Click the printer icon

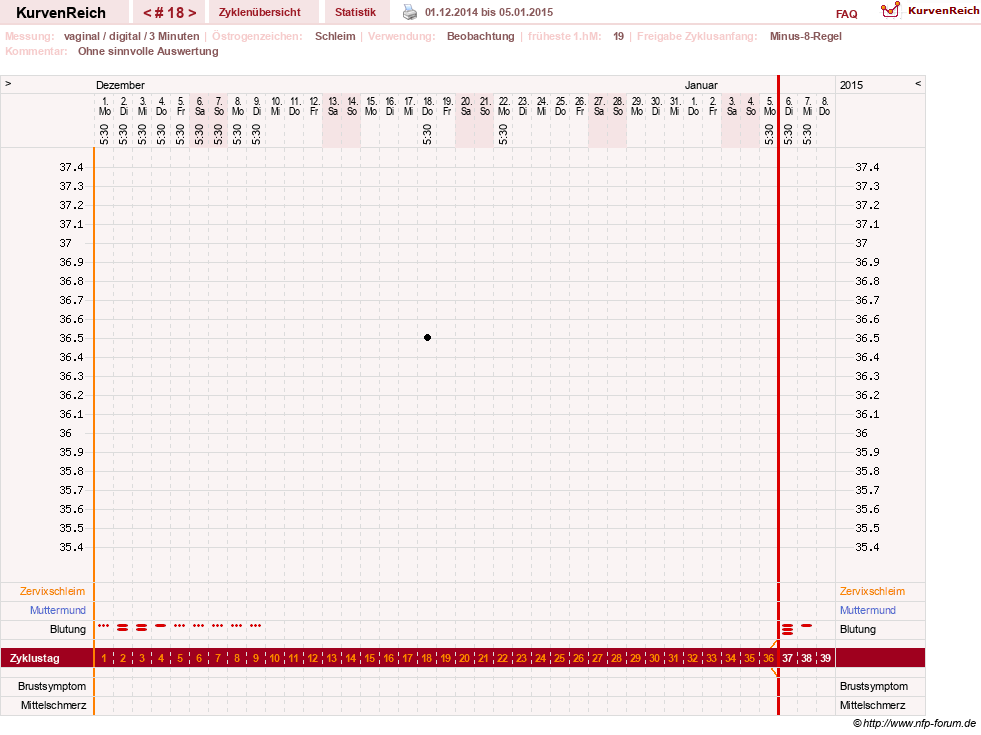(409, 12)
